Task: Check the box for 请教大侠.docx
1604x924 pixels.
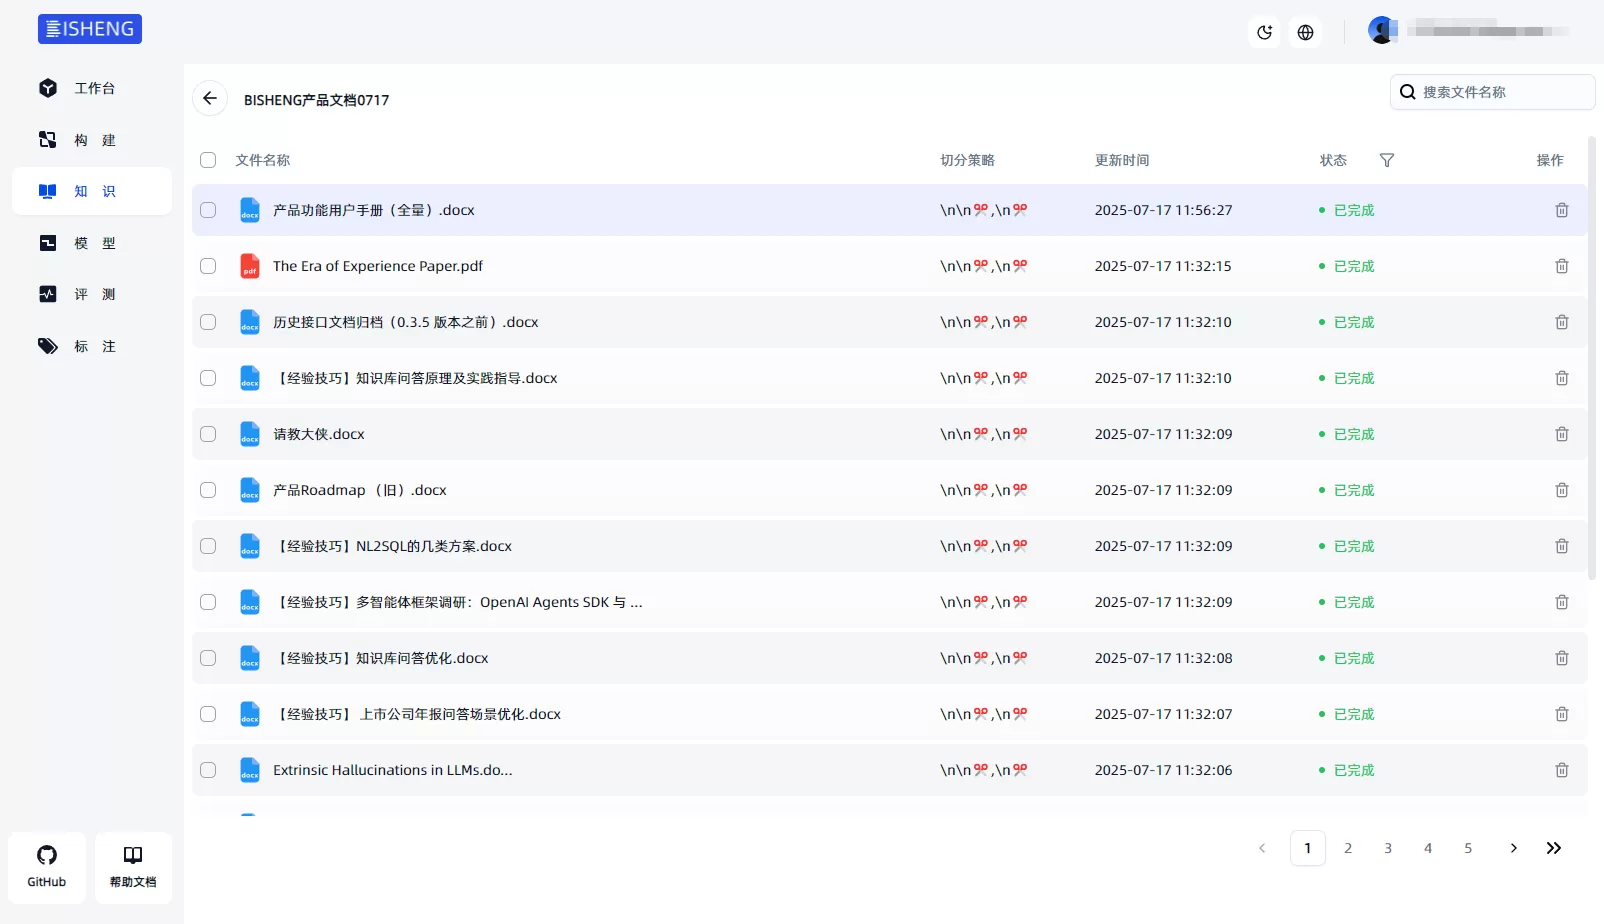Action: coord(208,434)
